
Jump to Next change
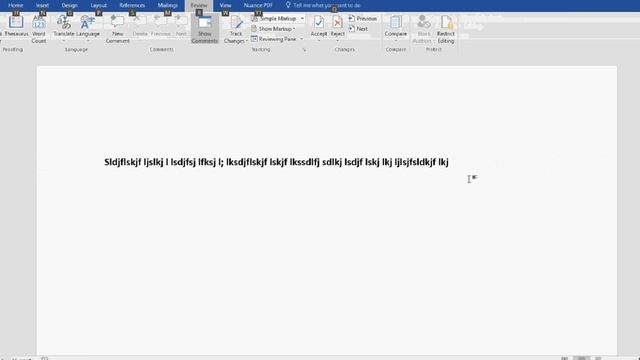[358, 29]
